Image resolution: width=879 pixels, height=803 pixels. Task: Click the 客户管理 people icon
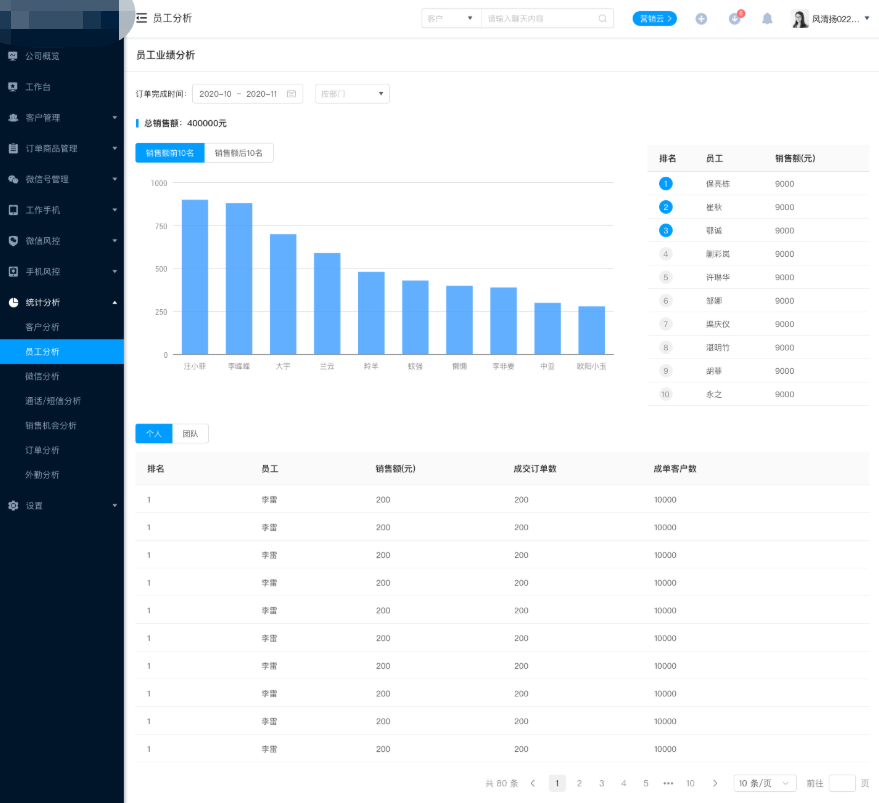coord(13,118)
